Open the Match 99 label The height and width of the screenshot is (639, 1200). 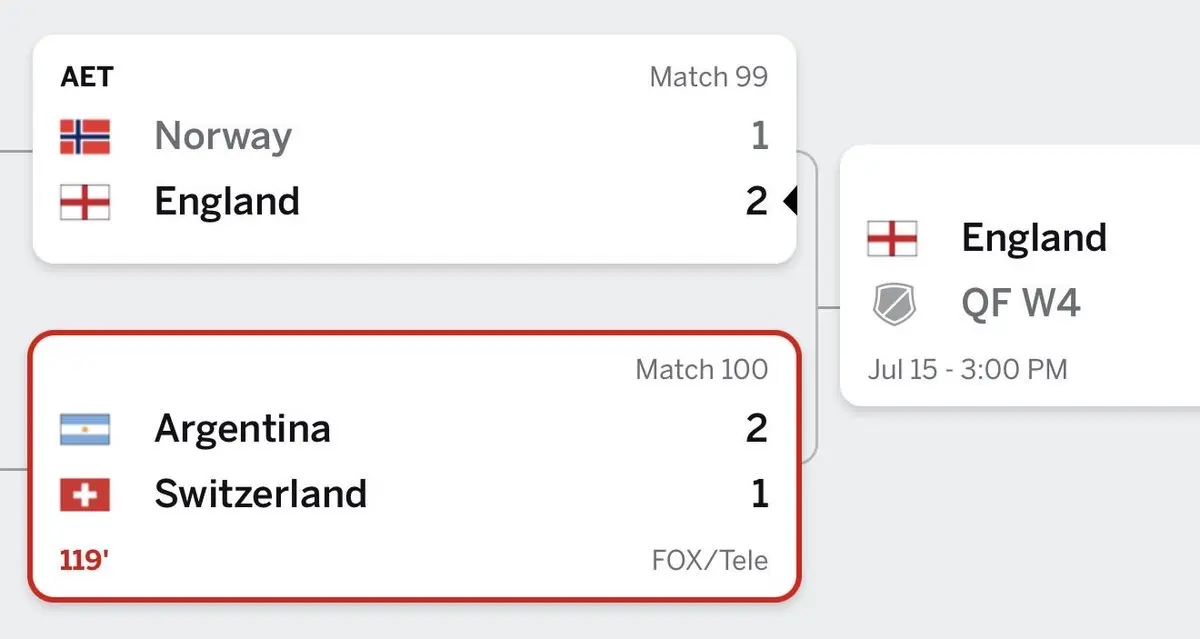click(709, 77)
